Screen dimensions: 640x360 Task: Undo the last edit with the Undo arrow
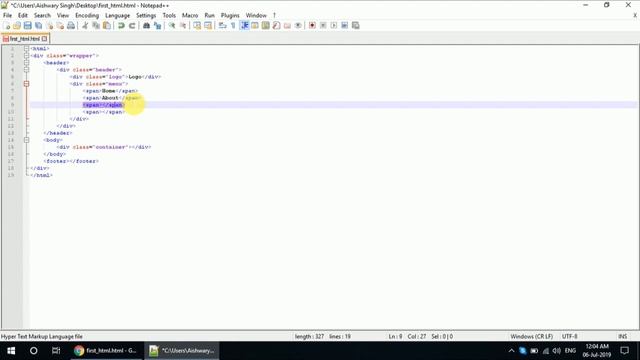(x=121, y=26)
